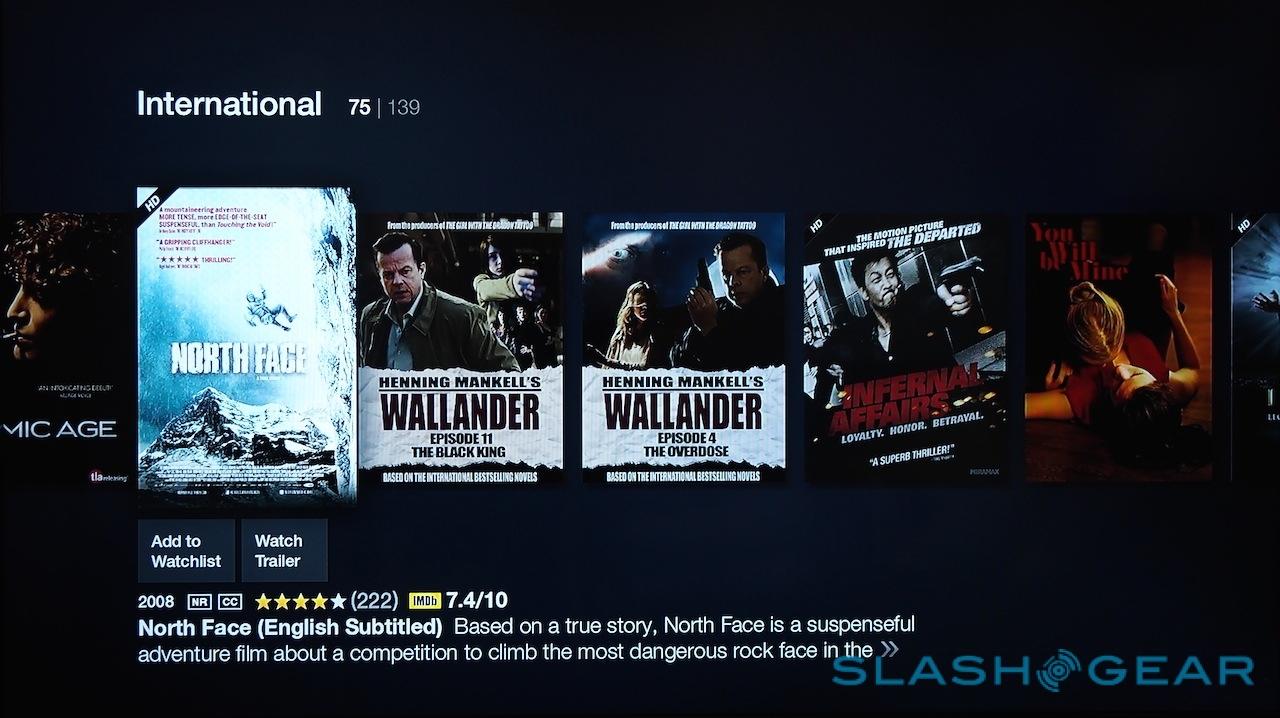Open the You Will Be Mine poster
The width and height of the screenshot is (1280, 718).
(1120, 348)
